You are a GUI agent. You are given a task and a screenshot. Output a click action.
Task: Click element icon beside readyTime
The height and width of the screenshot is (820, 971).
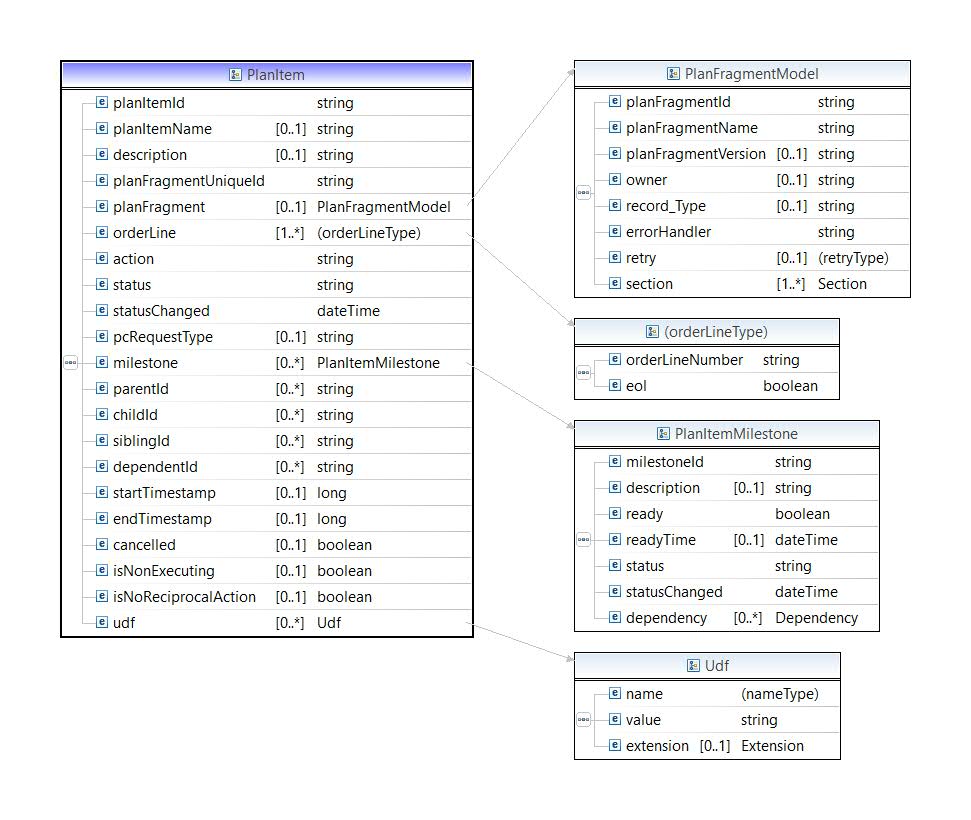point(615,539)
